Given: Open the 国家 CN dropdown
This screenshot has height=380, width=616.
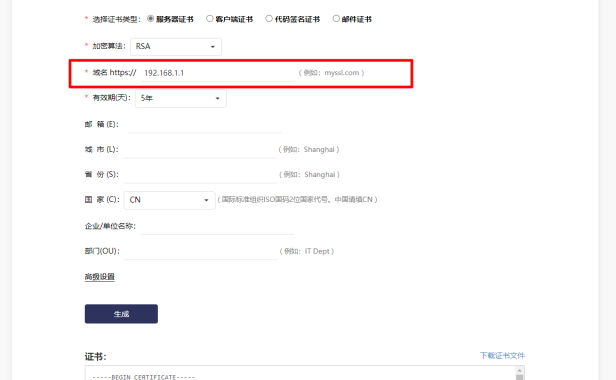Looking at the screenshot, I should click(169, 200).
